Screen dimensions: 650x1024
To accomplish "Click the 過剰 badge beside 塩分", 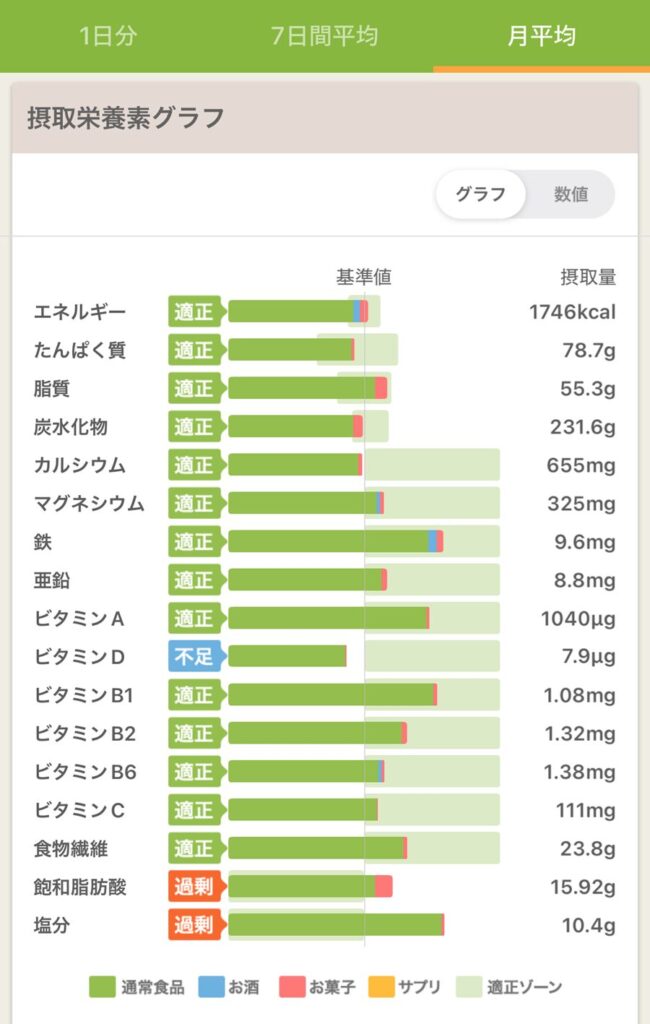I will point(195,925).
